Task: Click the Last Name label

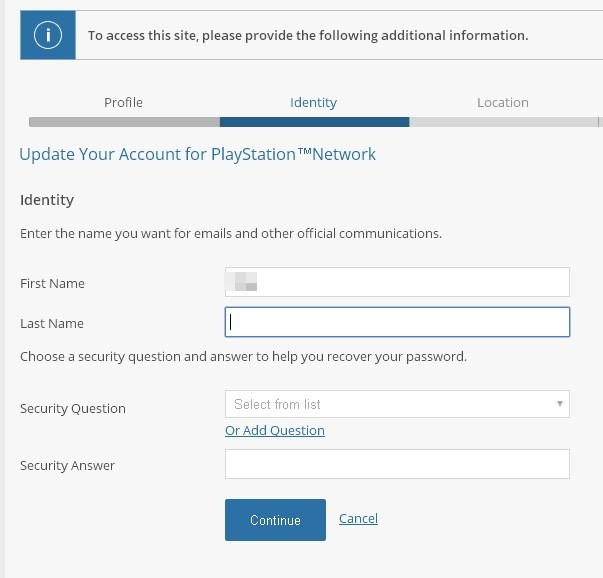Action: point(52,323)
